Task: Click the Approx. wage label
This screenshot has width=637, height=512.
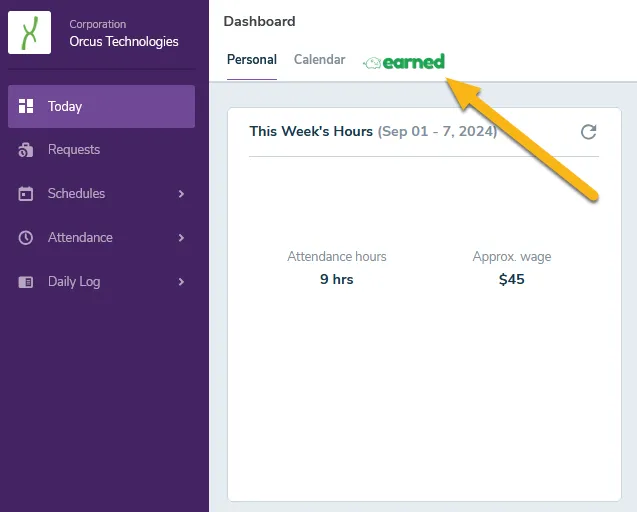Action: click(x=512, y=257)
